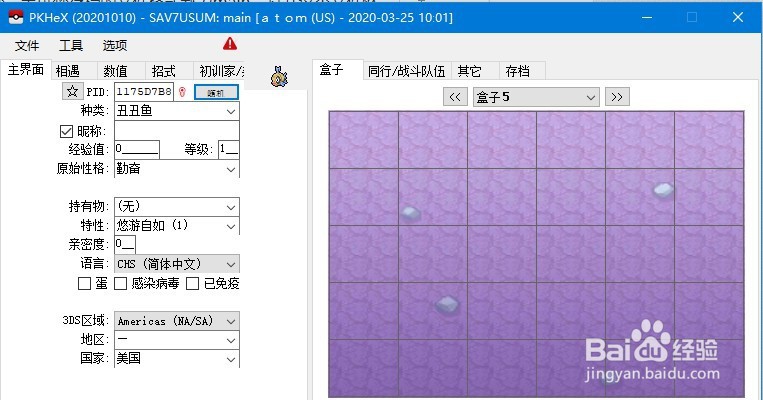Open the 盒子5 box selector dropdown

point(536,97)
